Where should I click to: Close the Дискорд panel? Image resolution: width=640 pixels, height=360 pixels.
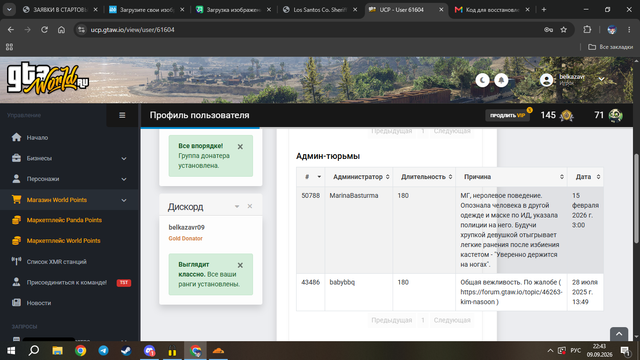[x=250, y=207]
